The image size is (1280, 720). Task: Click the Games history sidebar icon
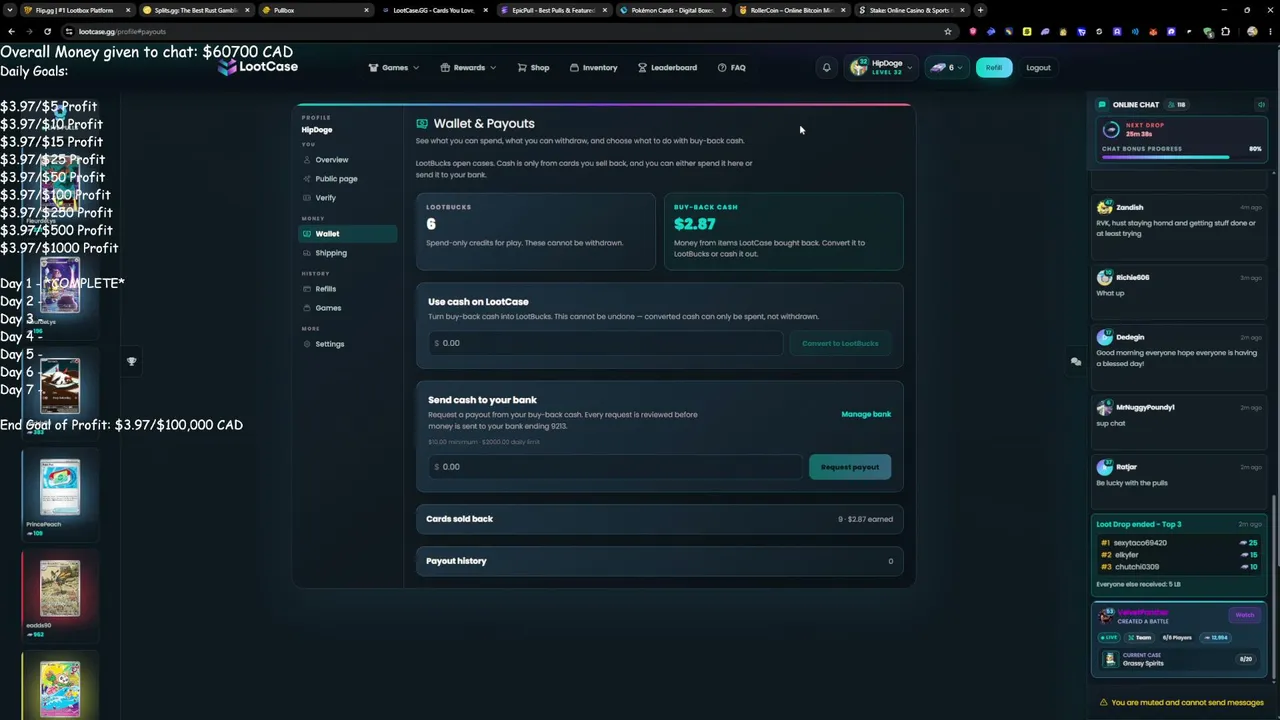[x=307, y=308]
